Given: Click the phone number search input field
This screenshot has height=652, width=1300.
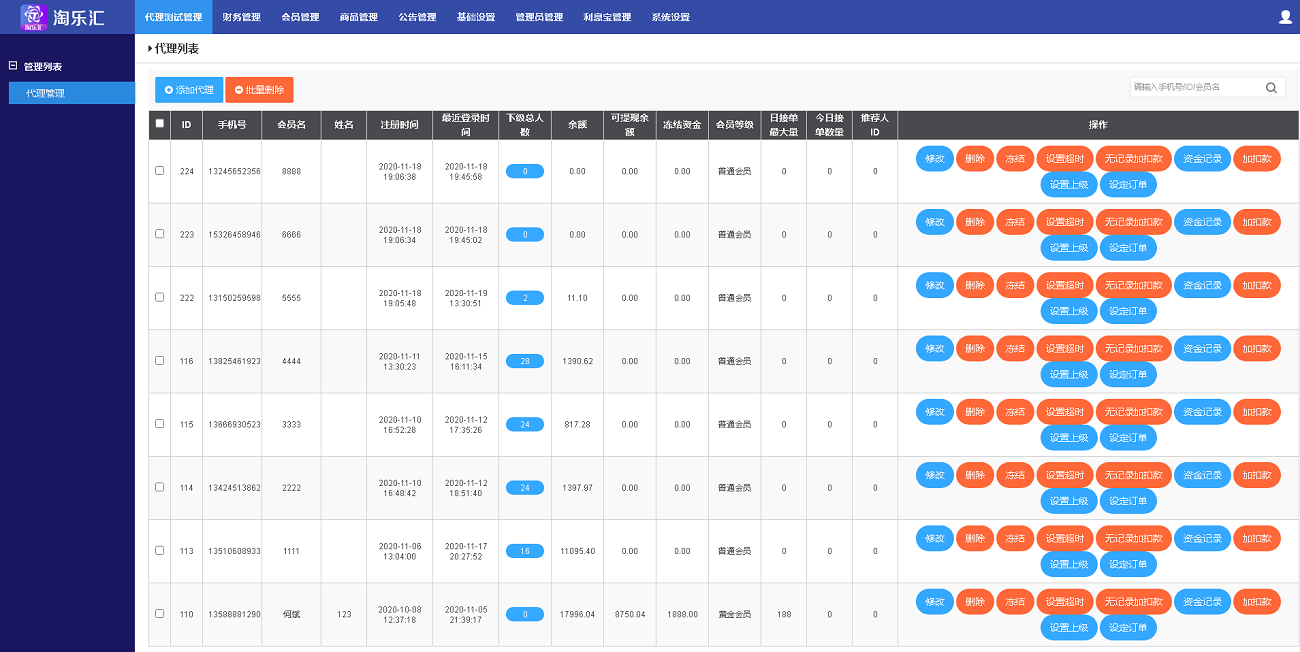Looking at the screenshot, I should [1200, 87].
